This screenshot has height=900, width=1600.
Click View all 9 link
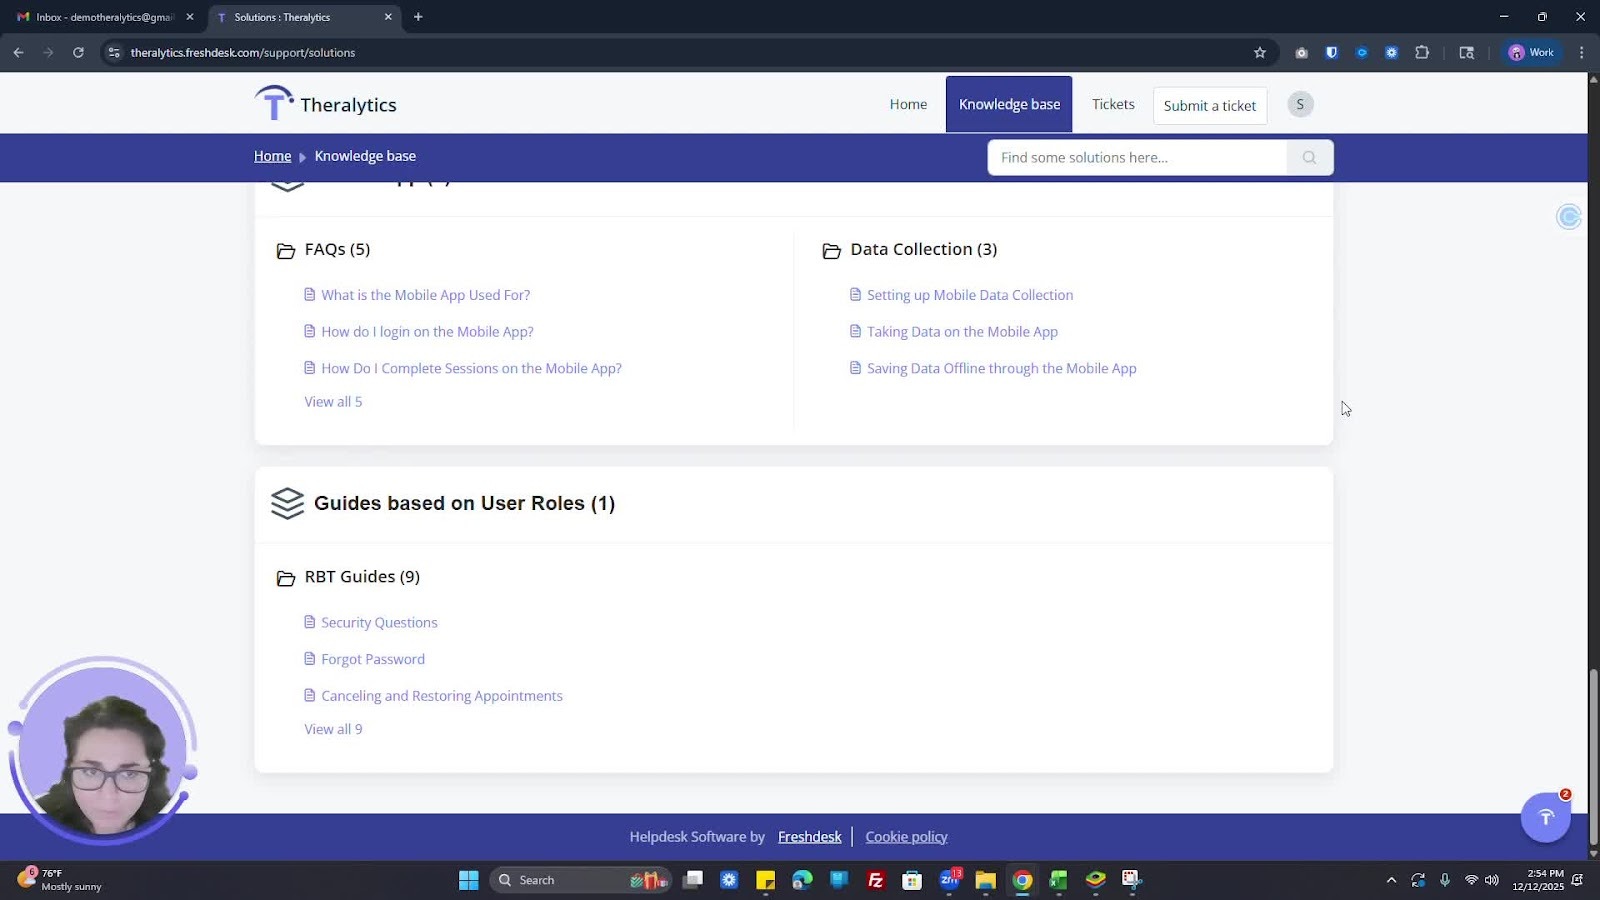tap(333, 729)
